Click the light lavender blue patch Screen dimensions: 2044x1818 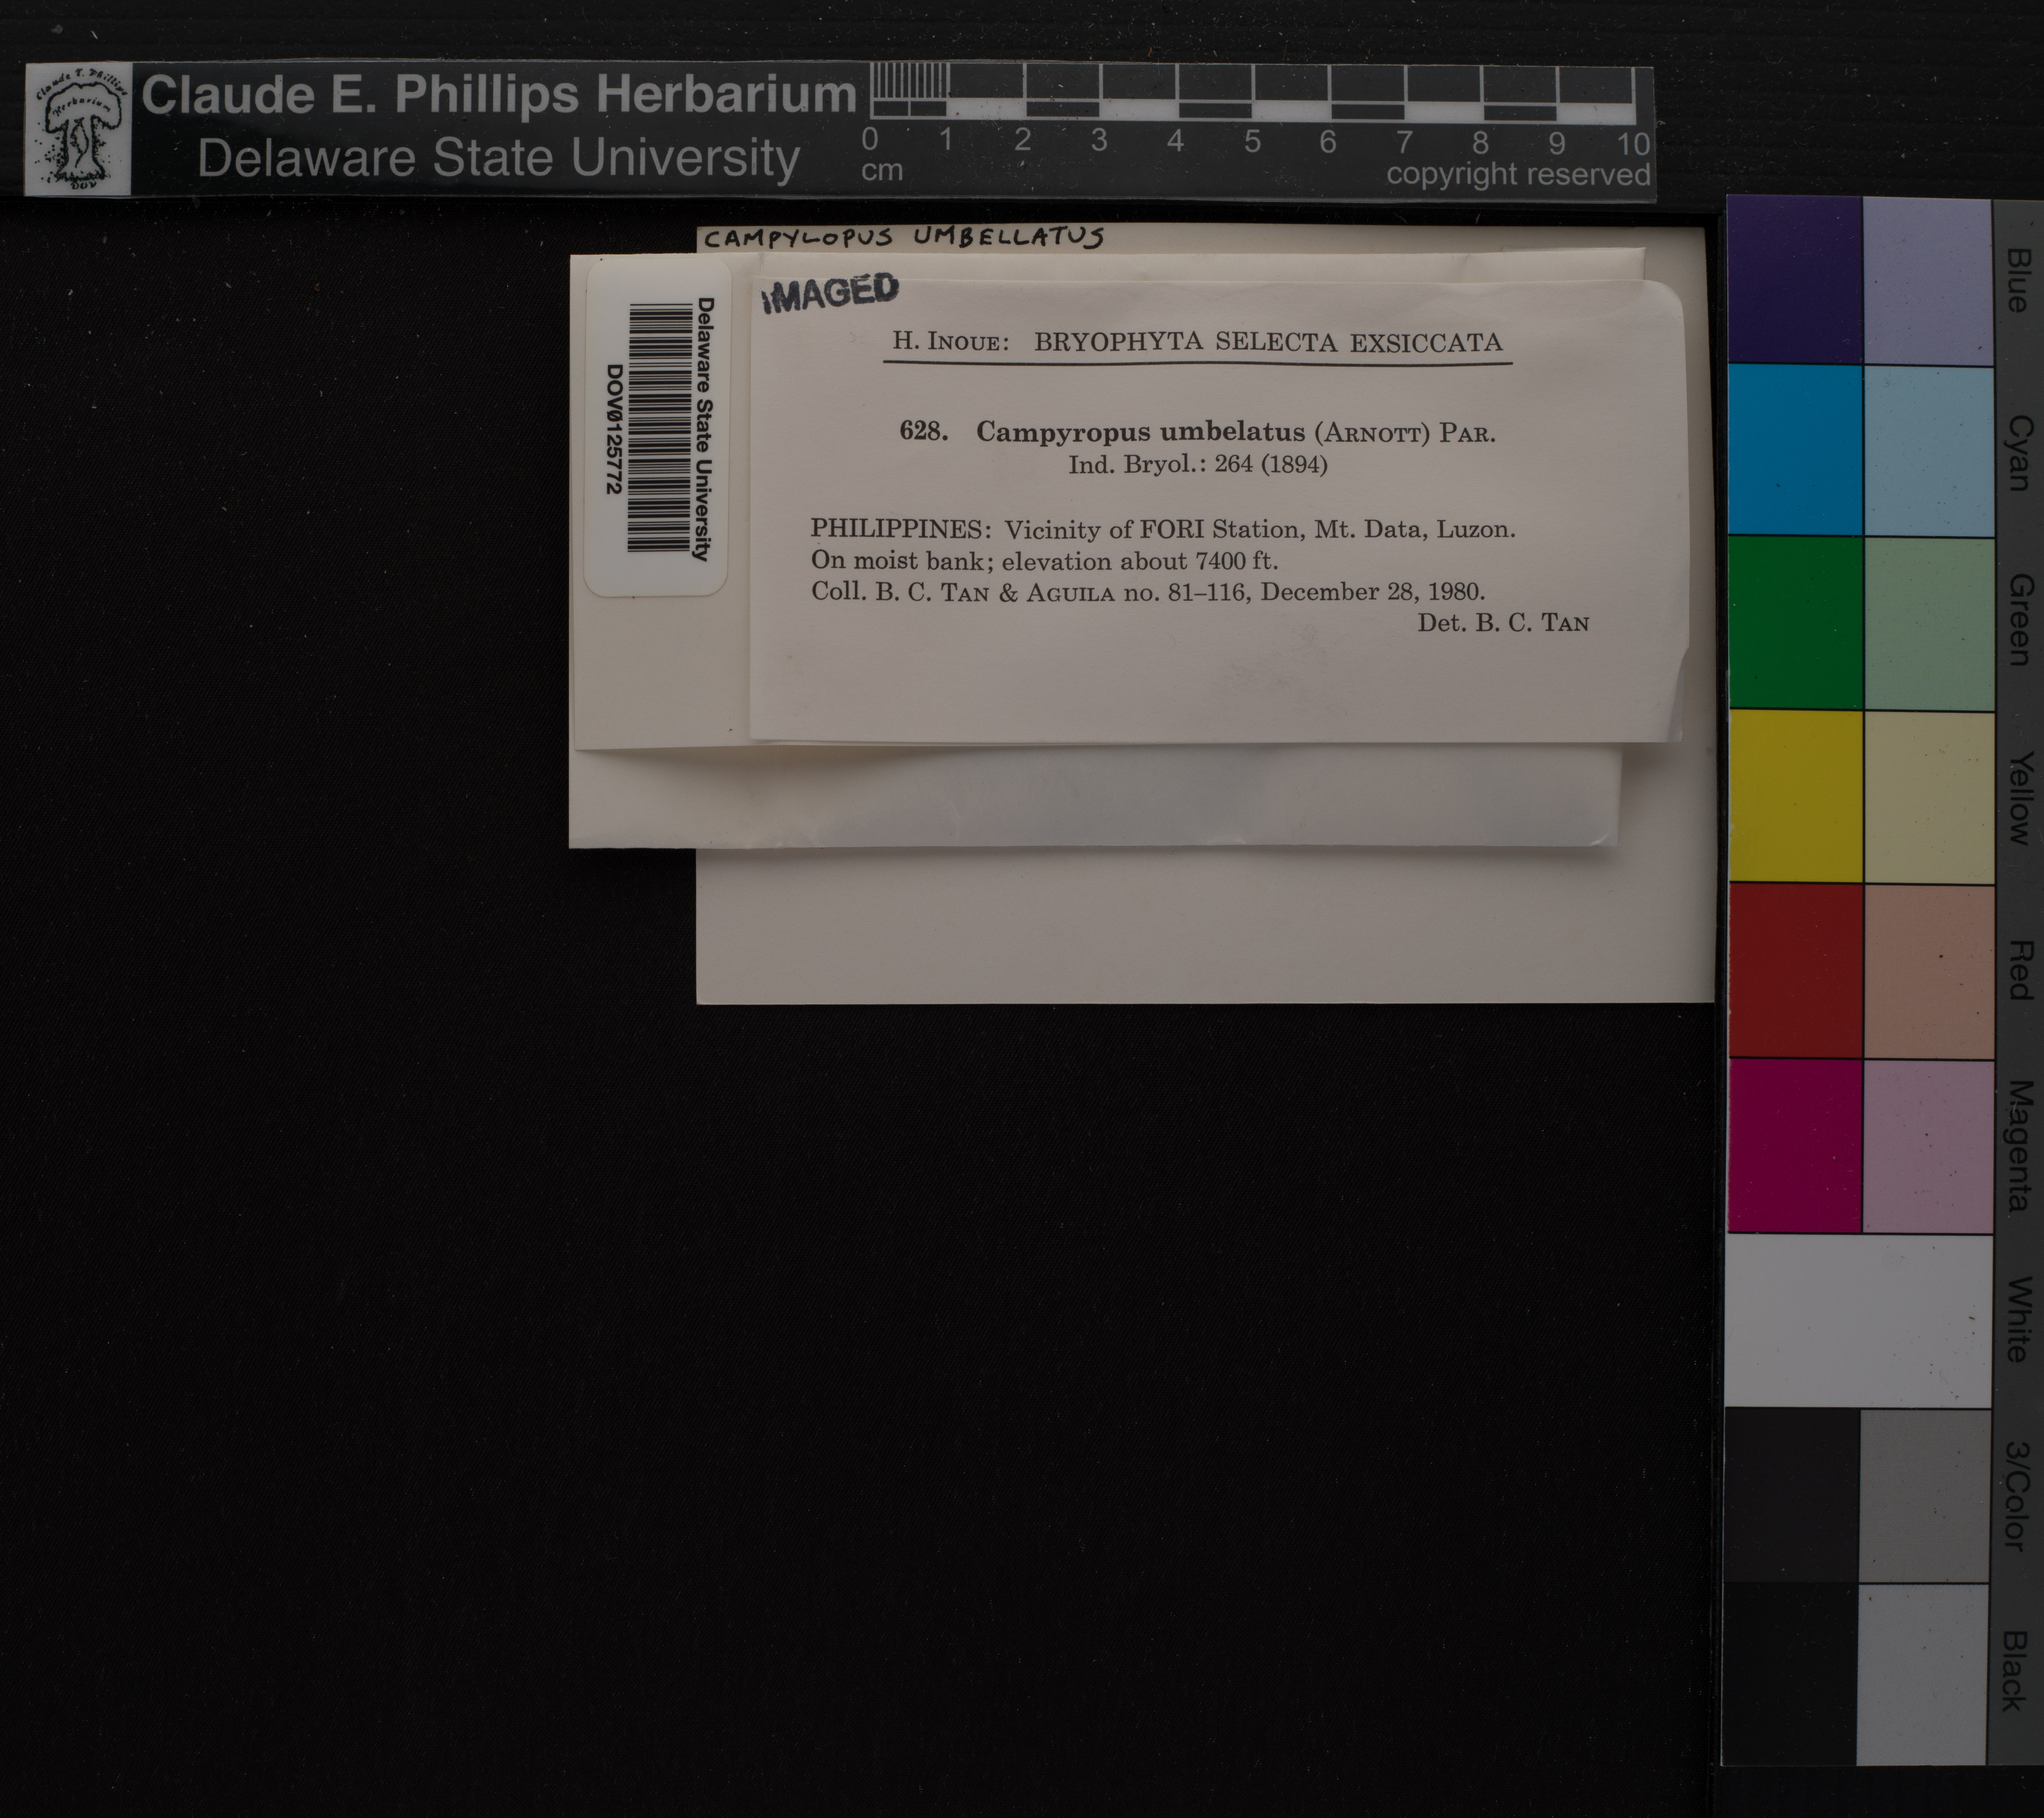pos(1927,281)
